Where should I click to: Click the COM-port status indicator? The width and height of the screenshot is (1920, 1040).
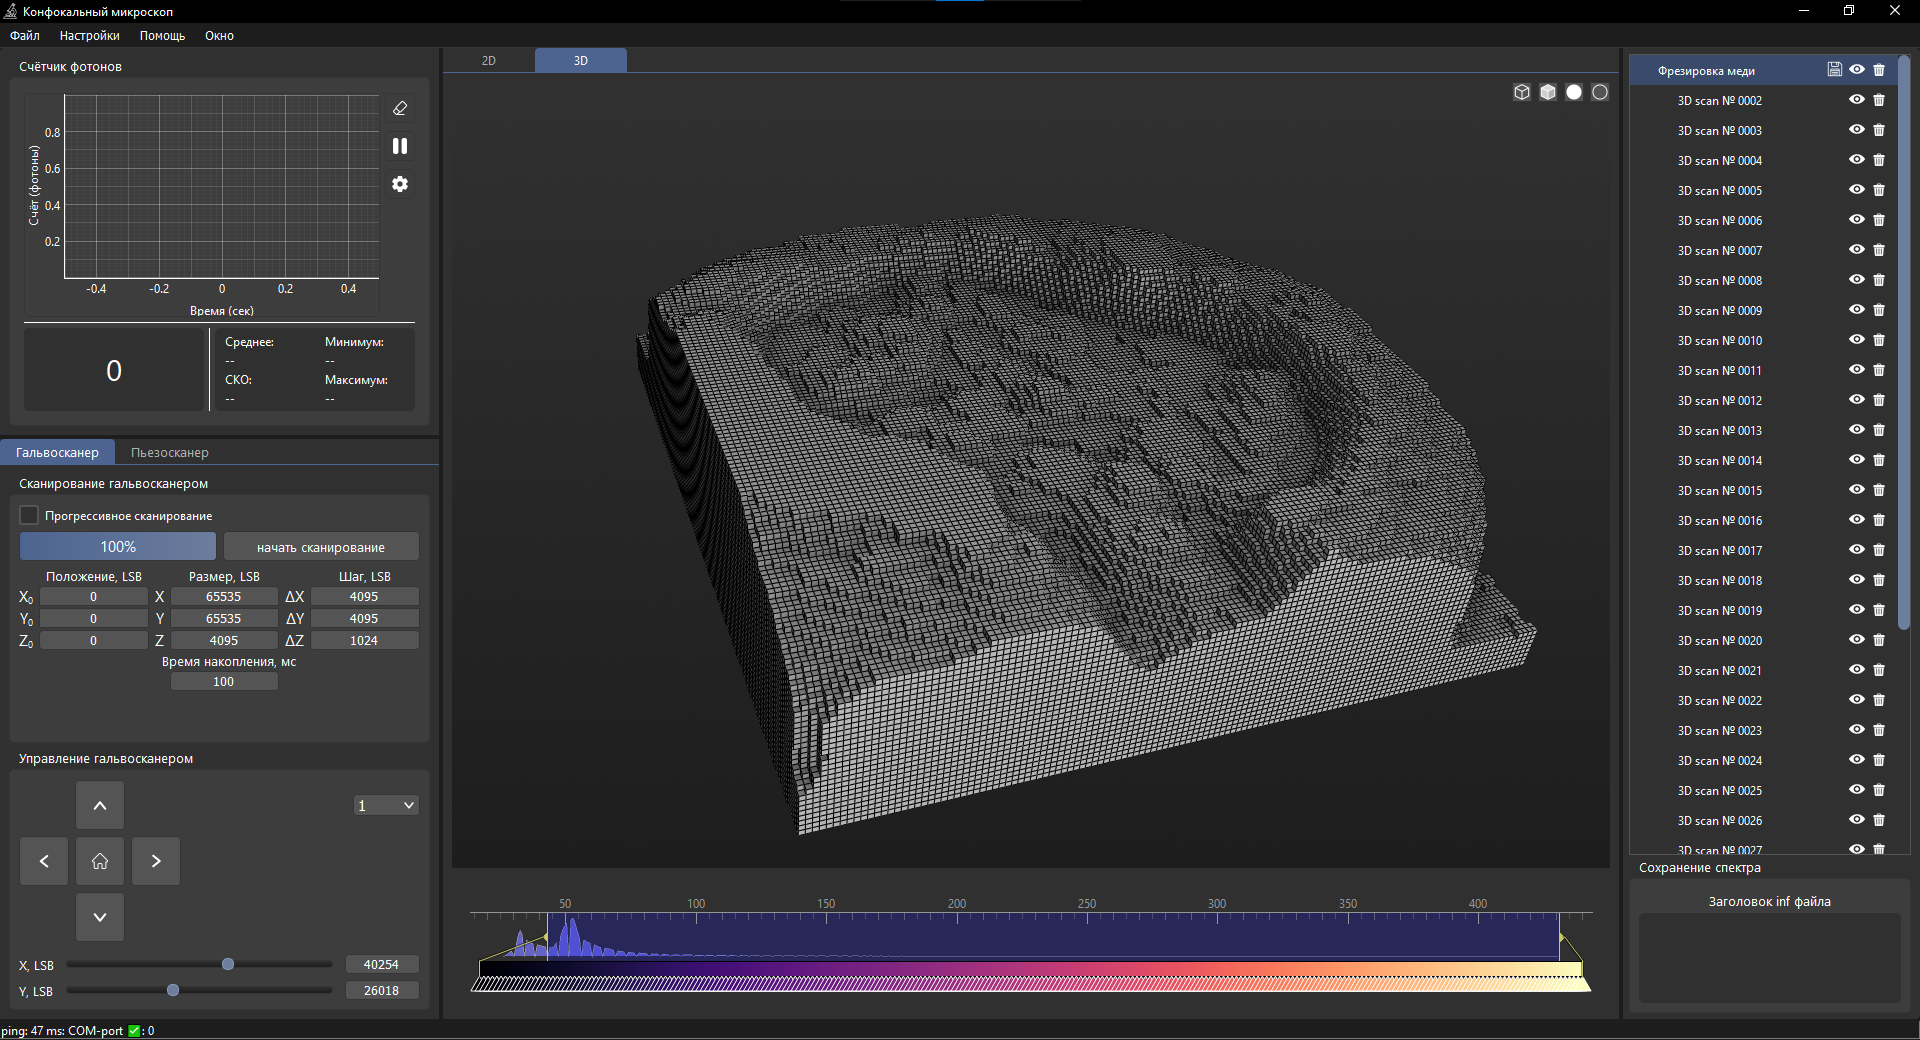tap(134, 1030)
